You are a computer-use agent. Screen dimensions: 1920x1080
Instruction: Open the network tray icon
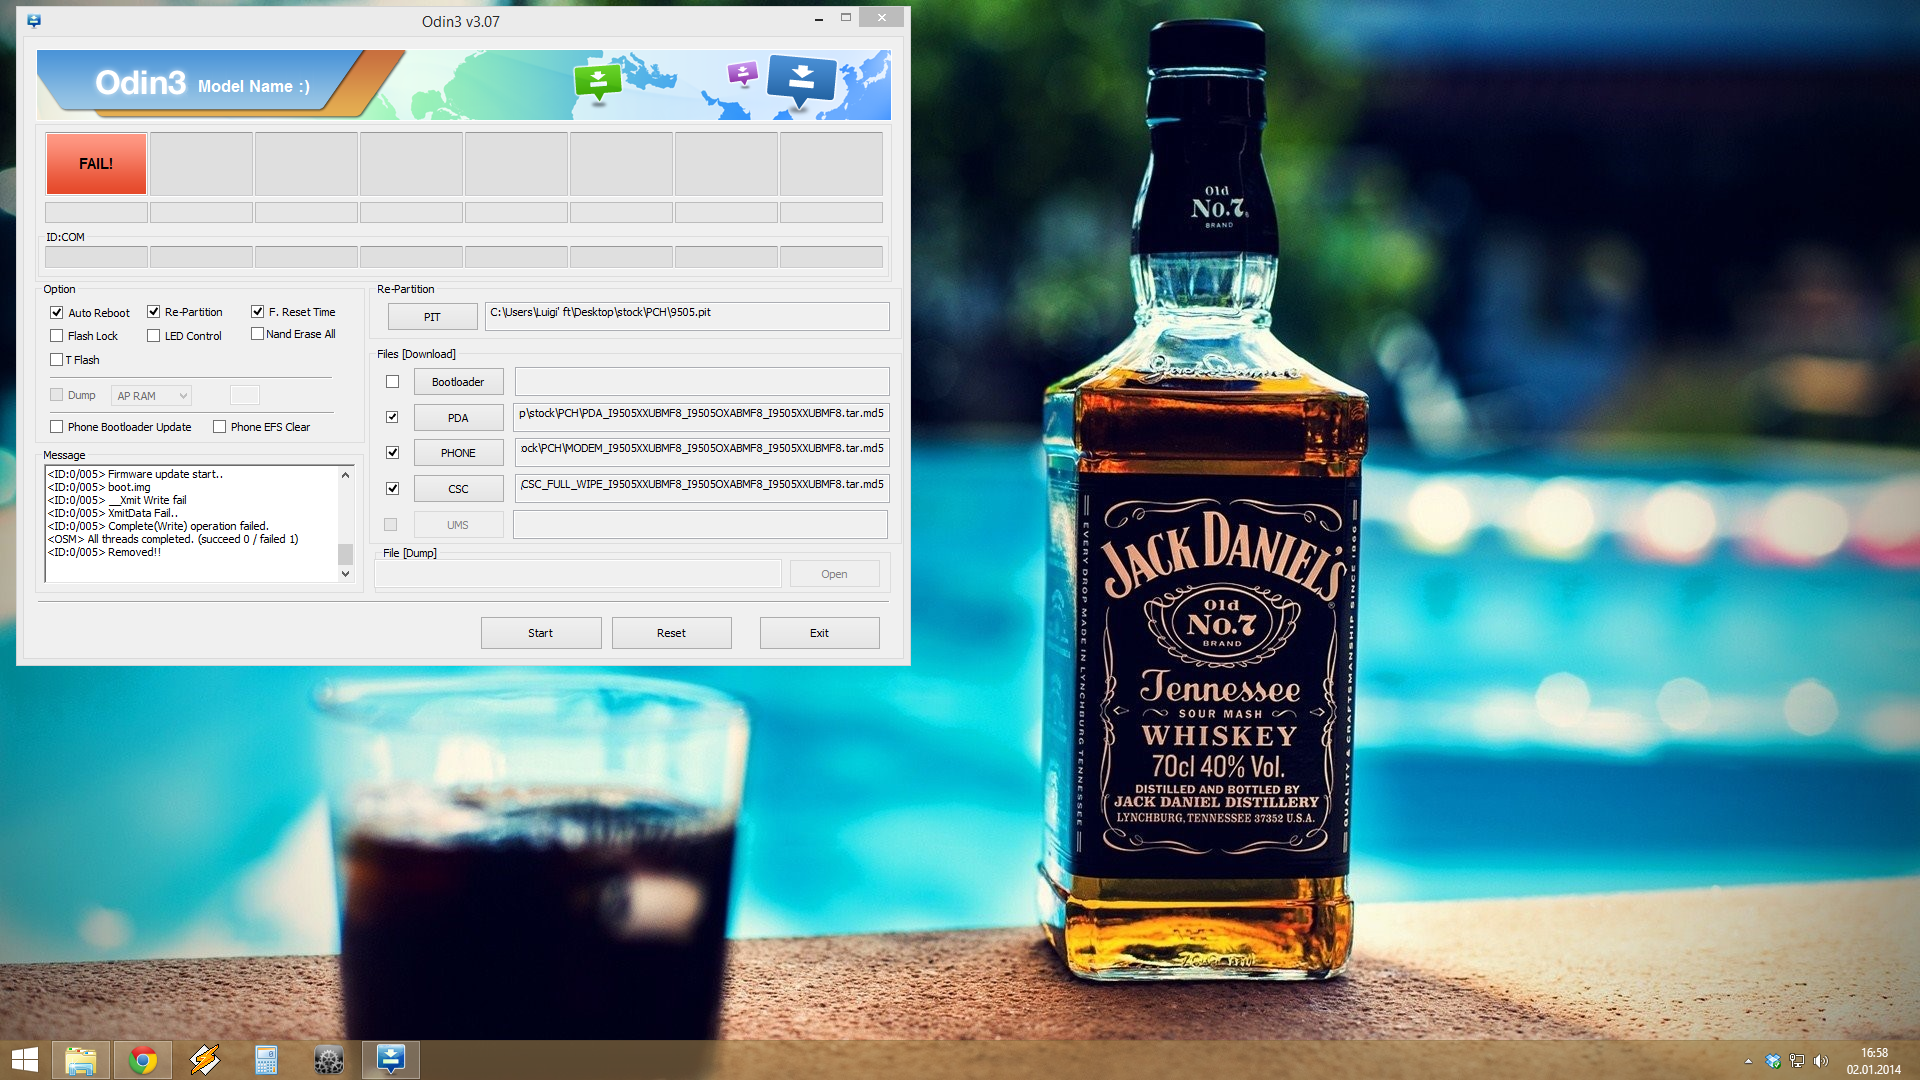click(x=1797, y=1061)
